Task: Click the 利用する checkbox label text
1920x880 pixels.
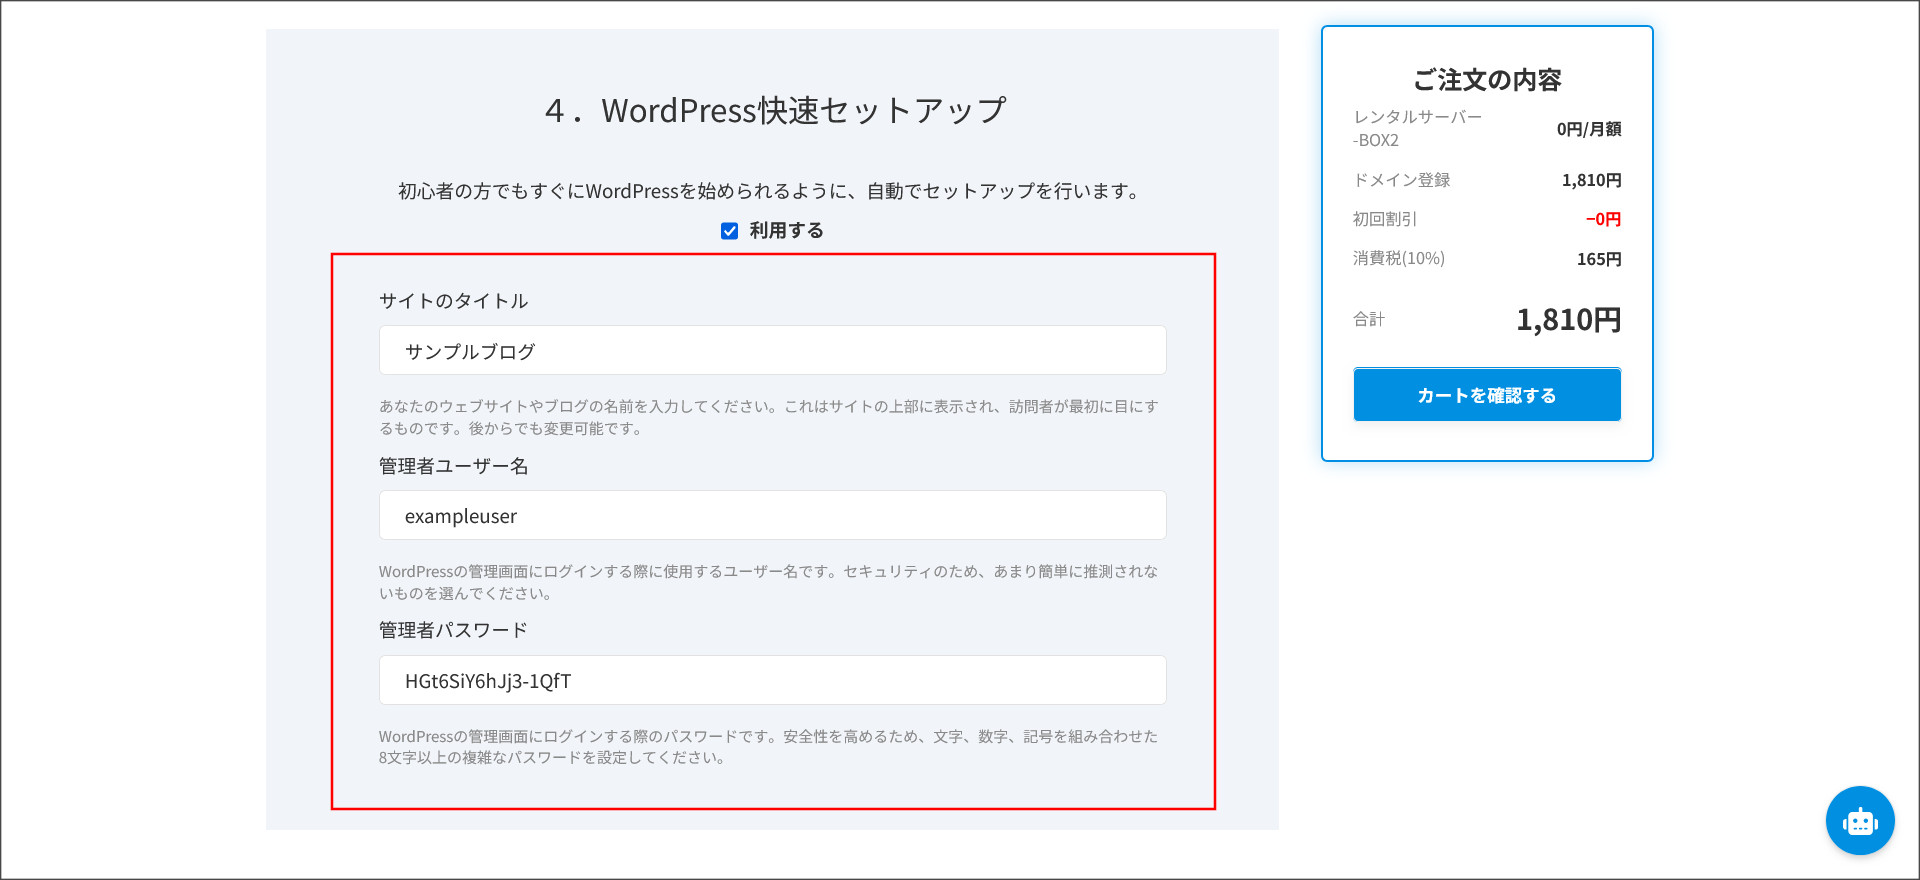Action: coord(786,231)
